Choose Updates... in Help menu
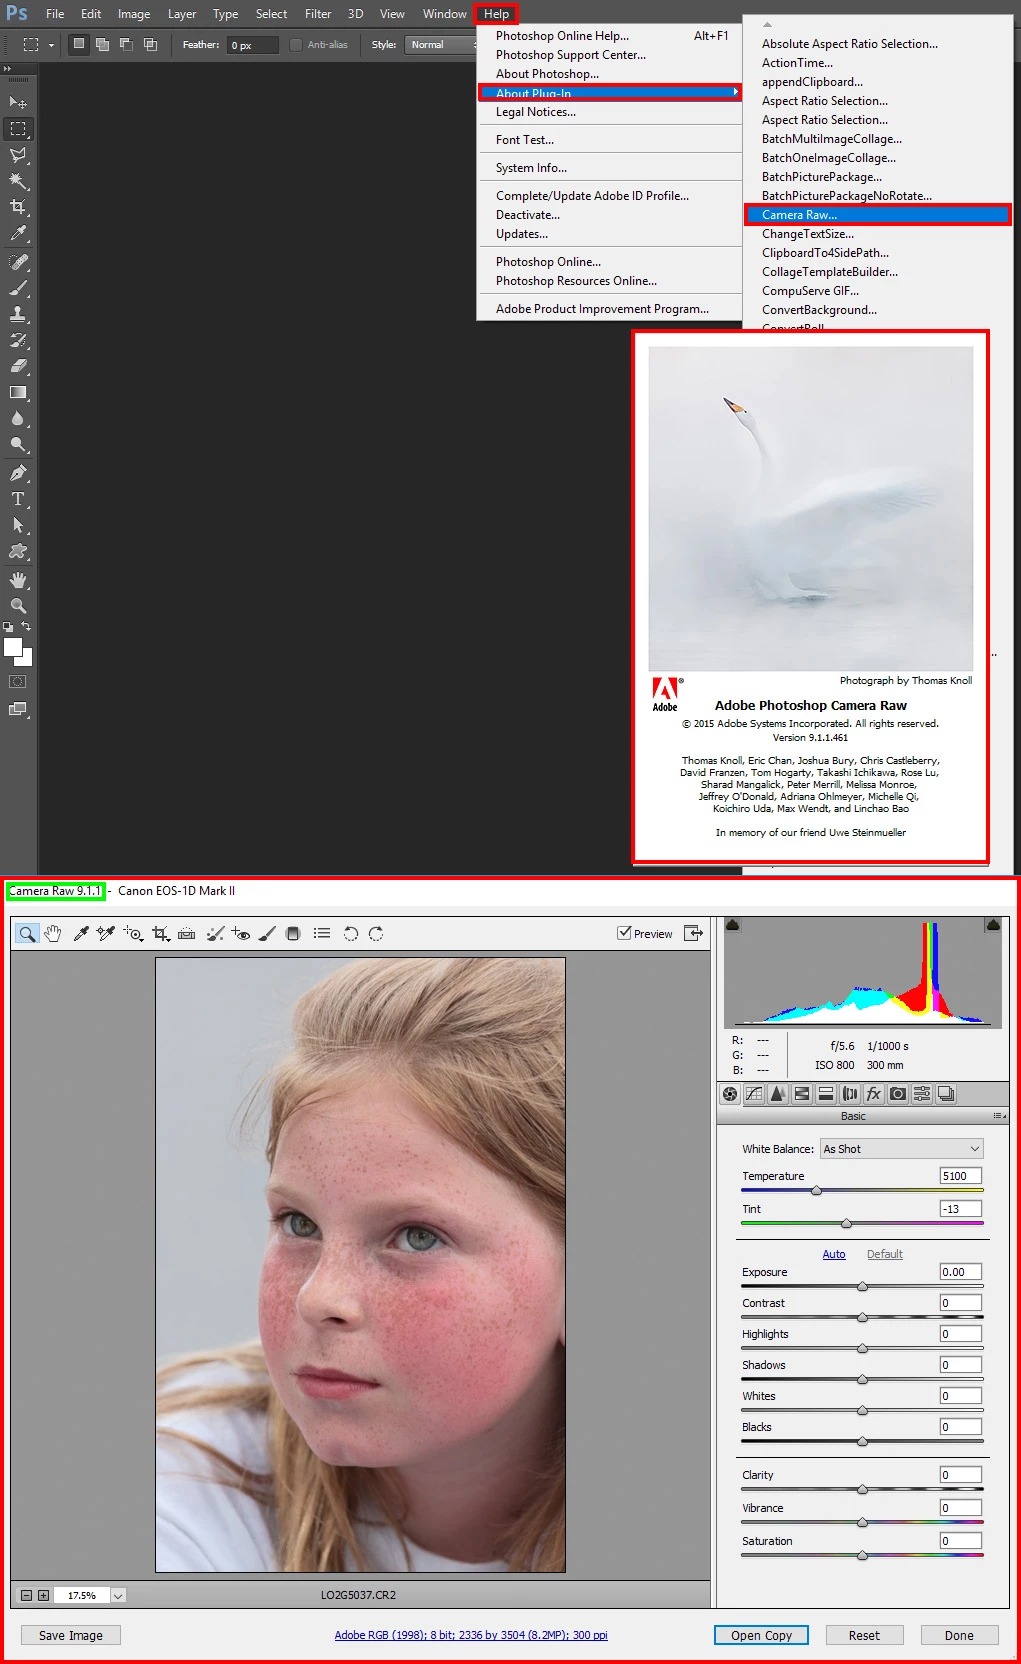Image resolution: width=1021 pixels, height=1664 pixels. coord(522,234)
